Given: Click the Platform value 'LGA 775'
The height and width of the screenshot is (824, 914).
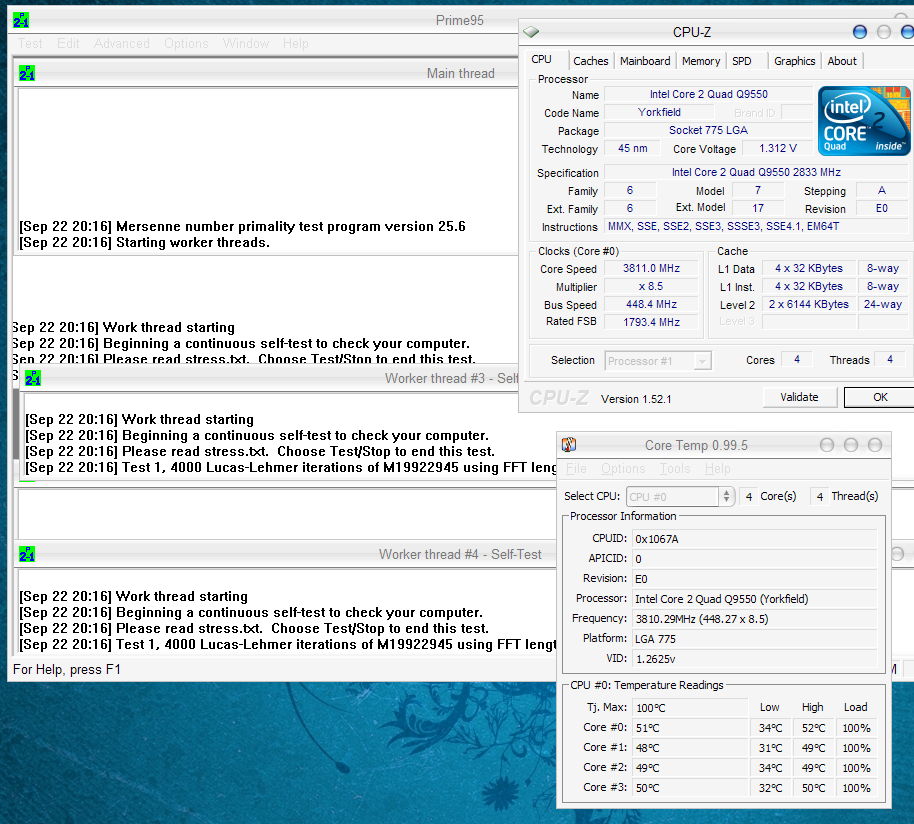Looking at the screenshot, I should (755, 639).
